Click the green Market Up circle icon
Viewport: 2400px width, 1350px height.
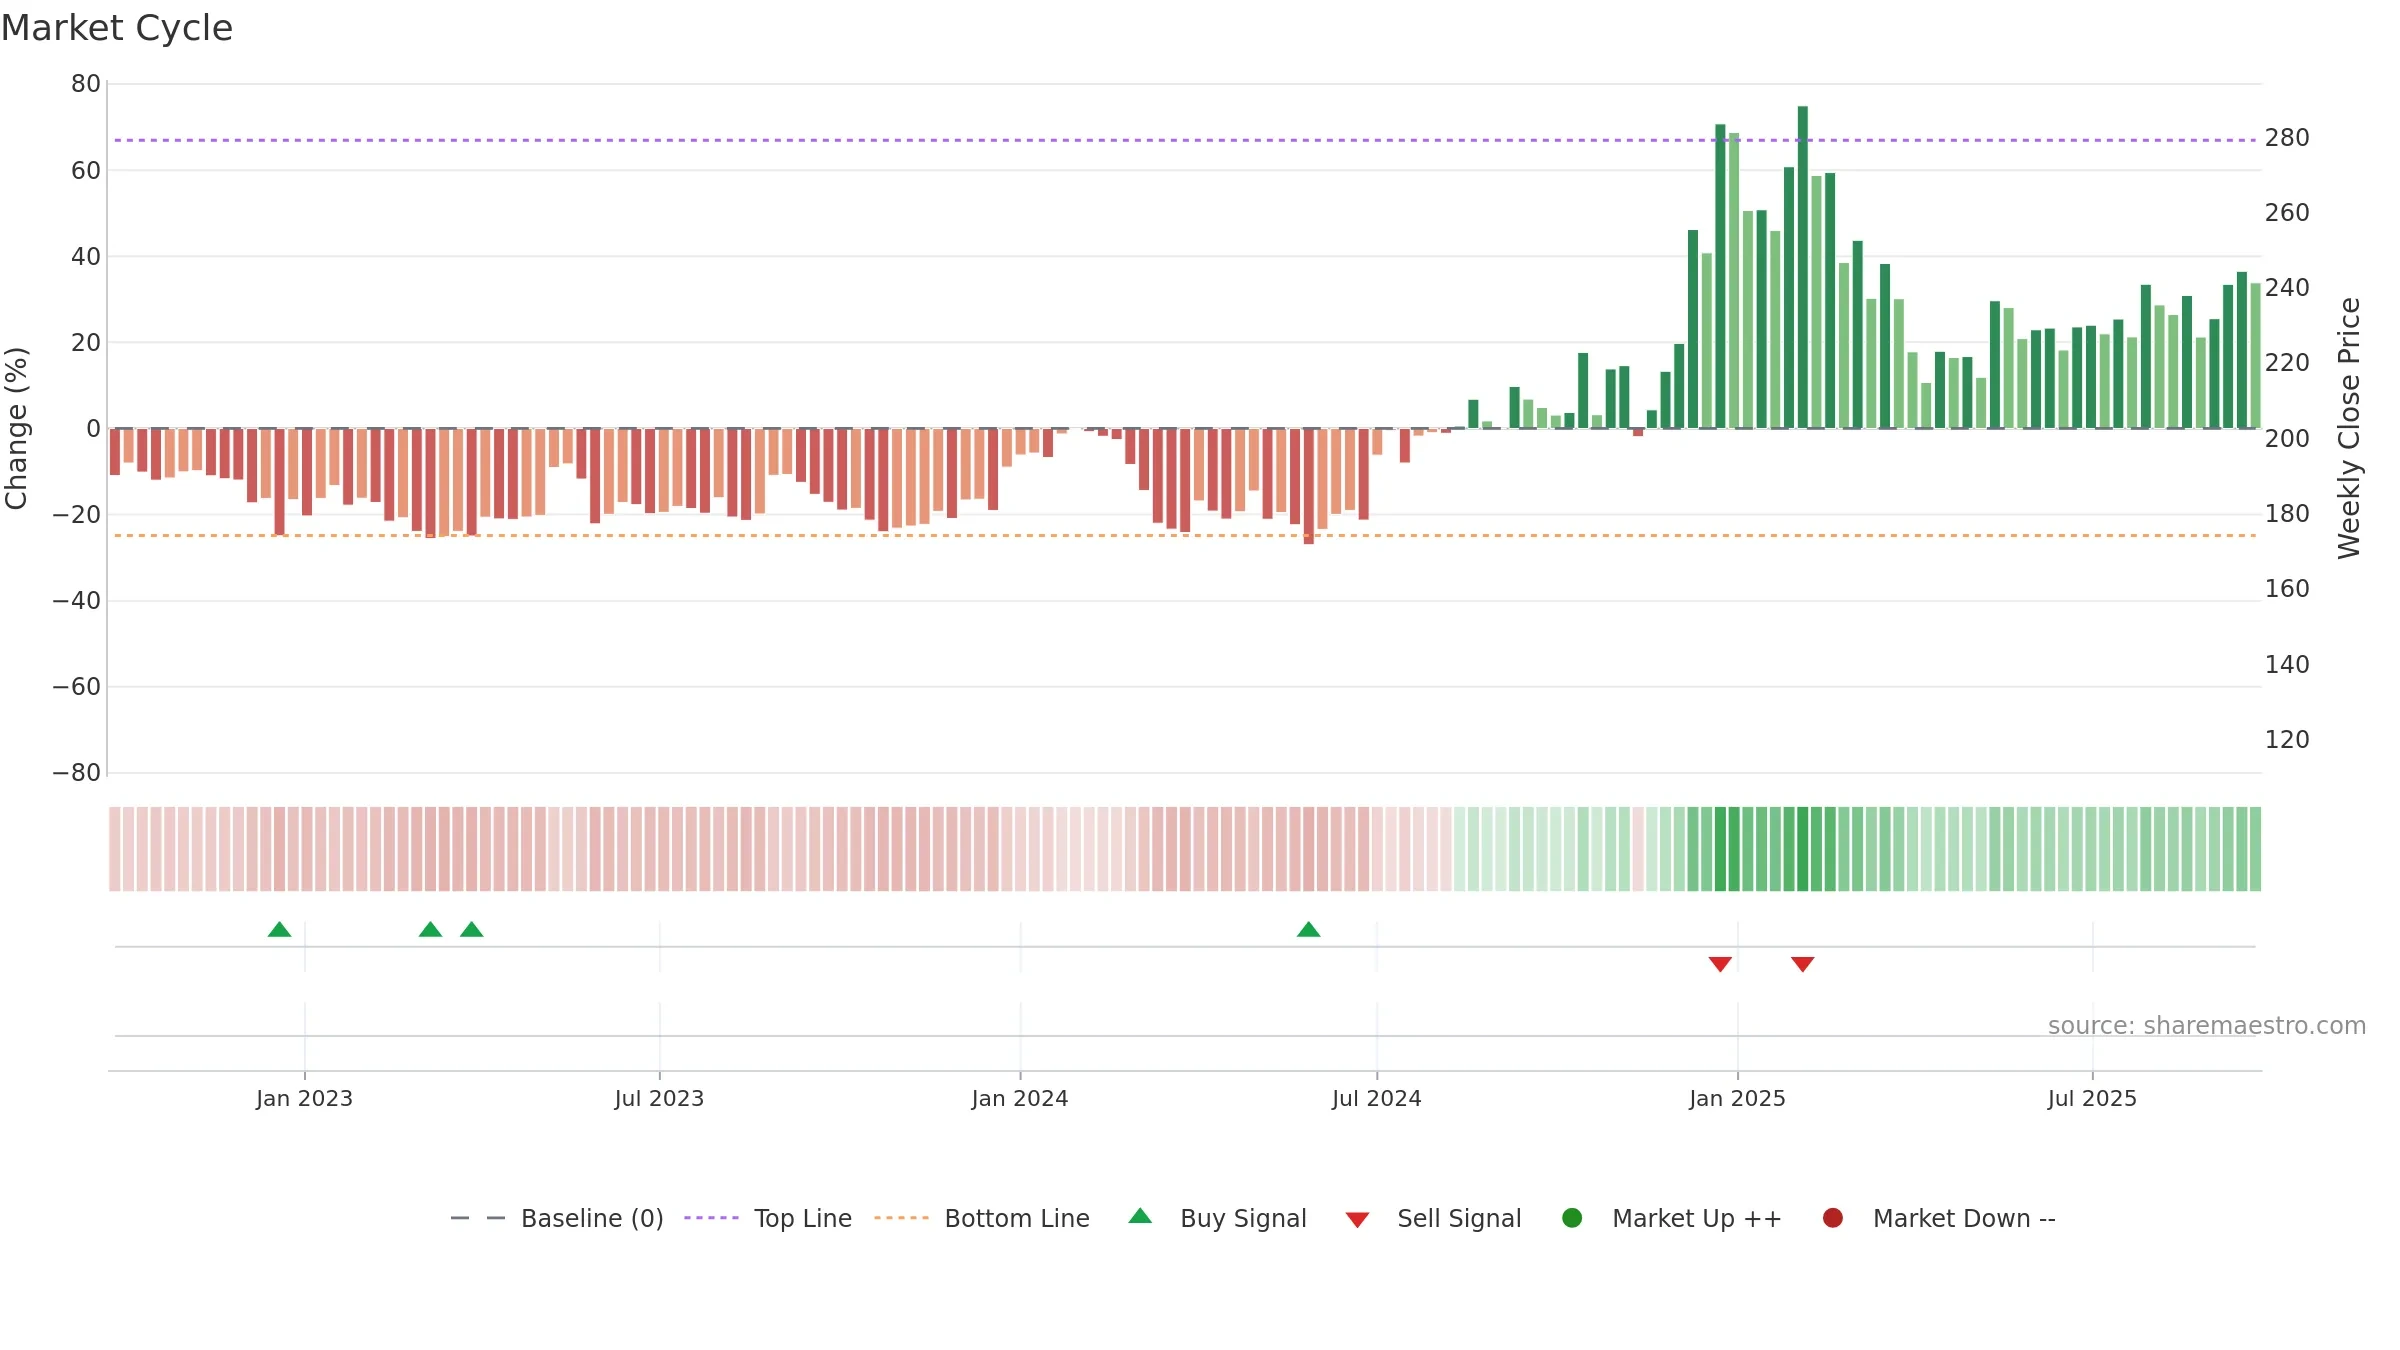click(1572, 1218)
